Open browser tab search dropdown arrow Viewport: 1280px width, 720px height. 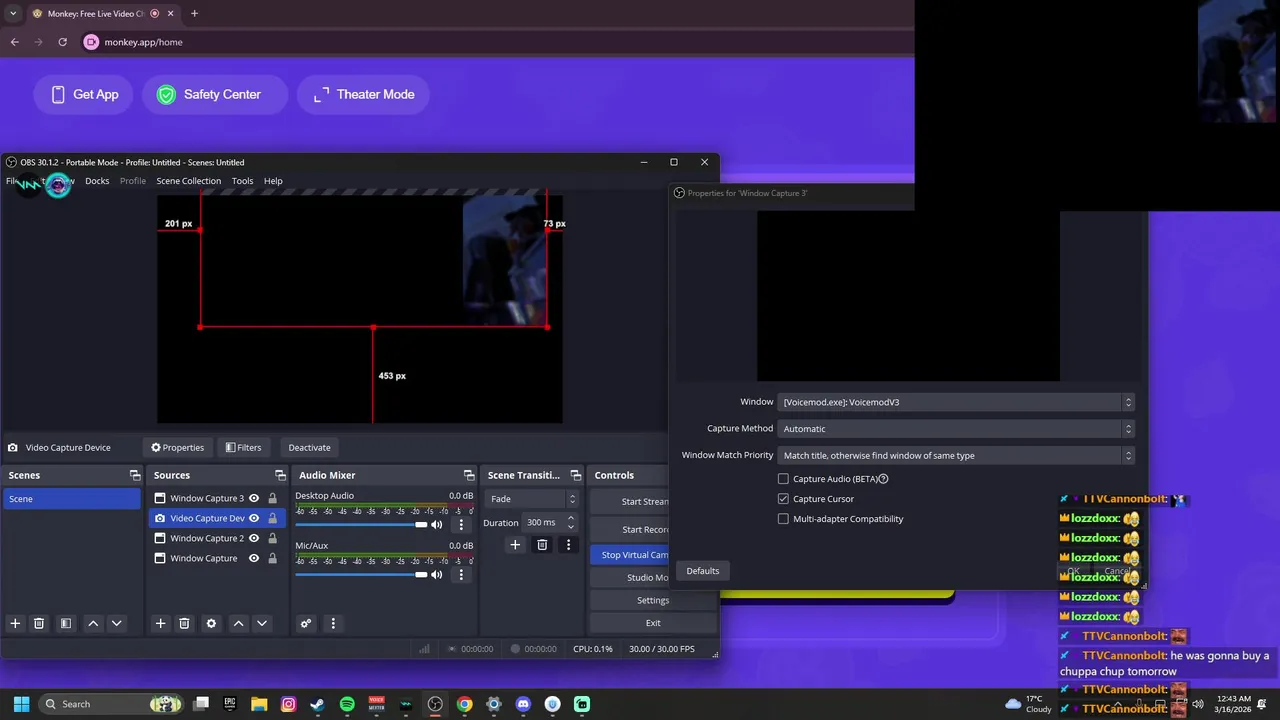12,13
